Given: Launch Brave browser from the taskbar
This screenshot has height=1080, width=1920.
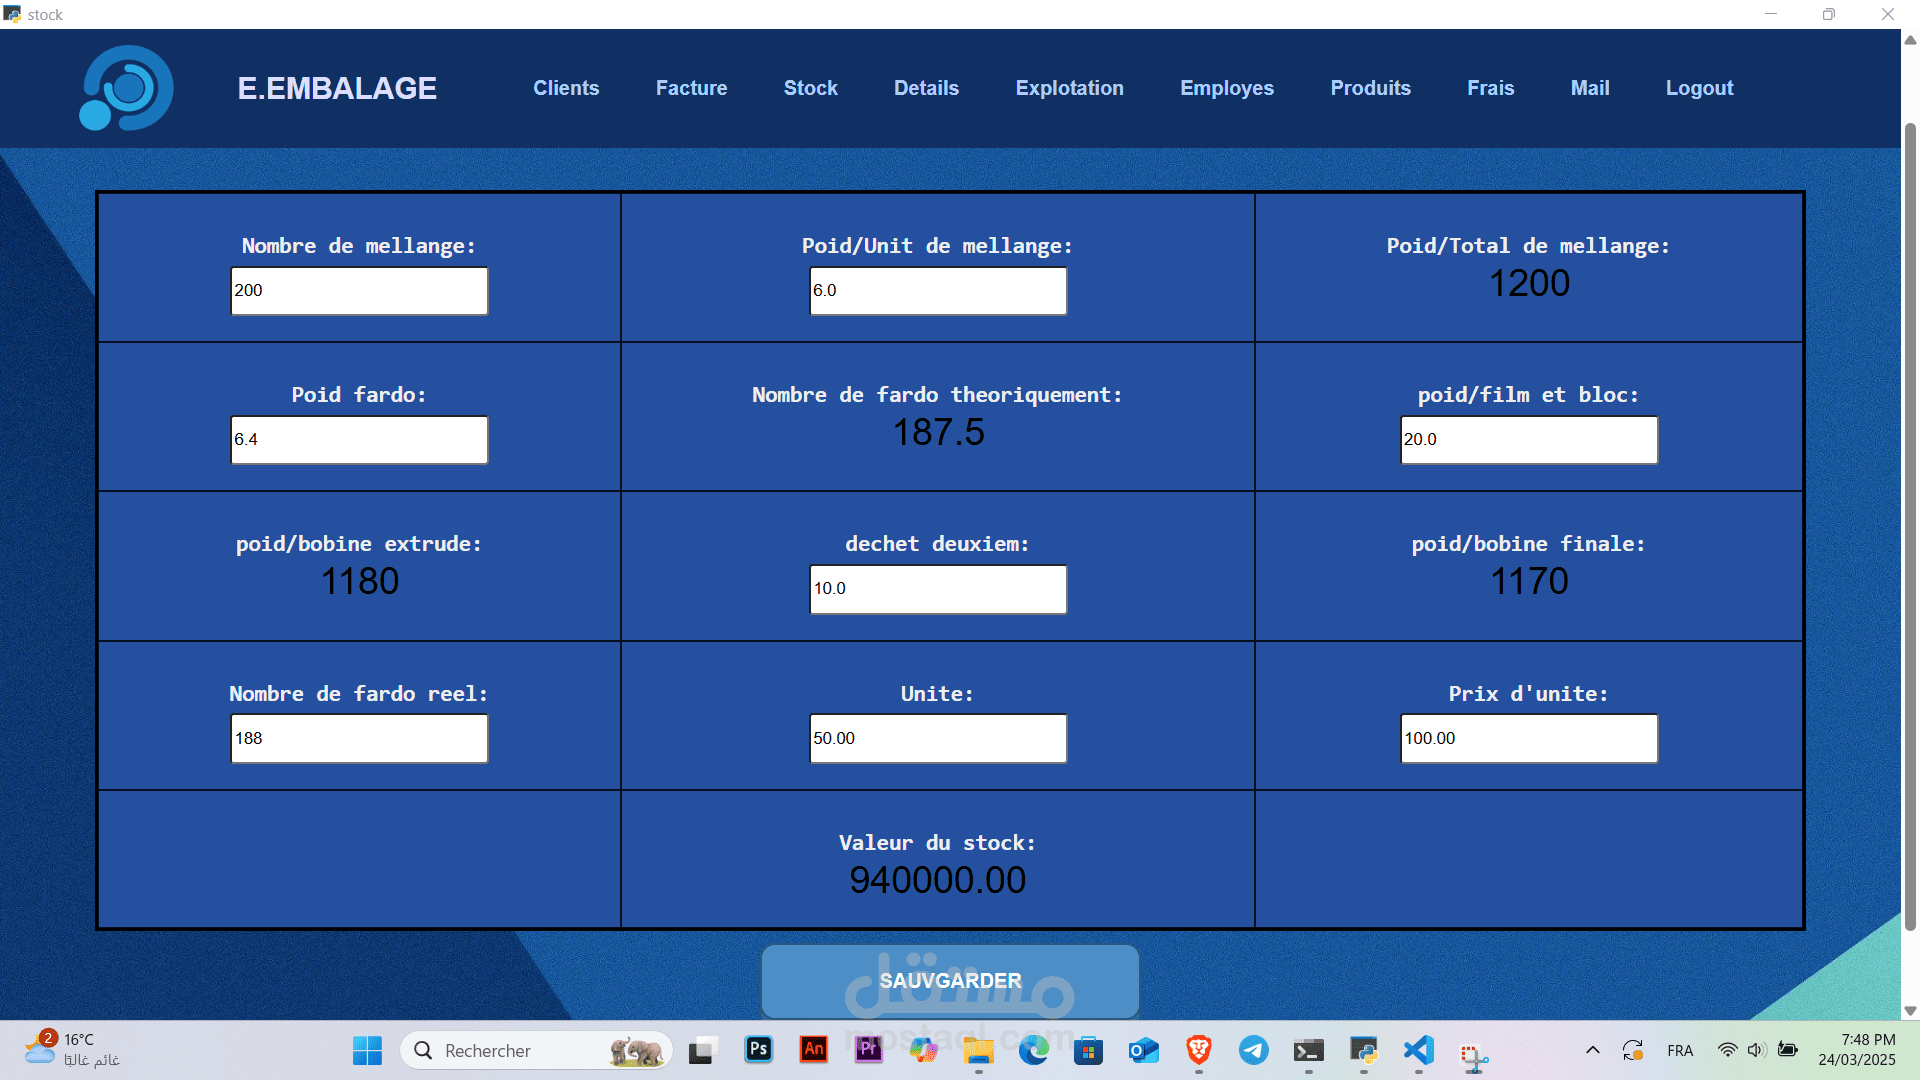Looking at the screenshot, I should click(x=1198, y=1050).
